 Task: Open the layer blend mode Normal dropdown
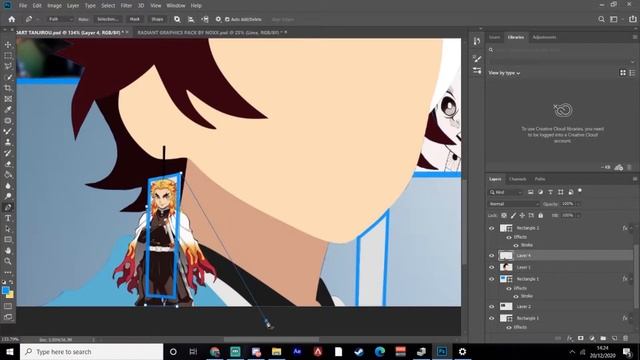(x=514, y=204)
